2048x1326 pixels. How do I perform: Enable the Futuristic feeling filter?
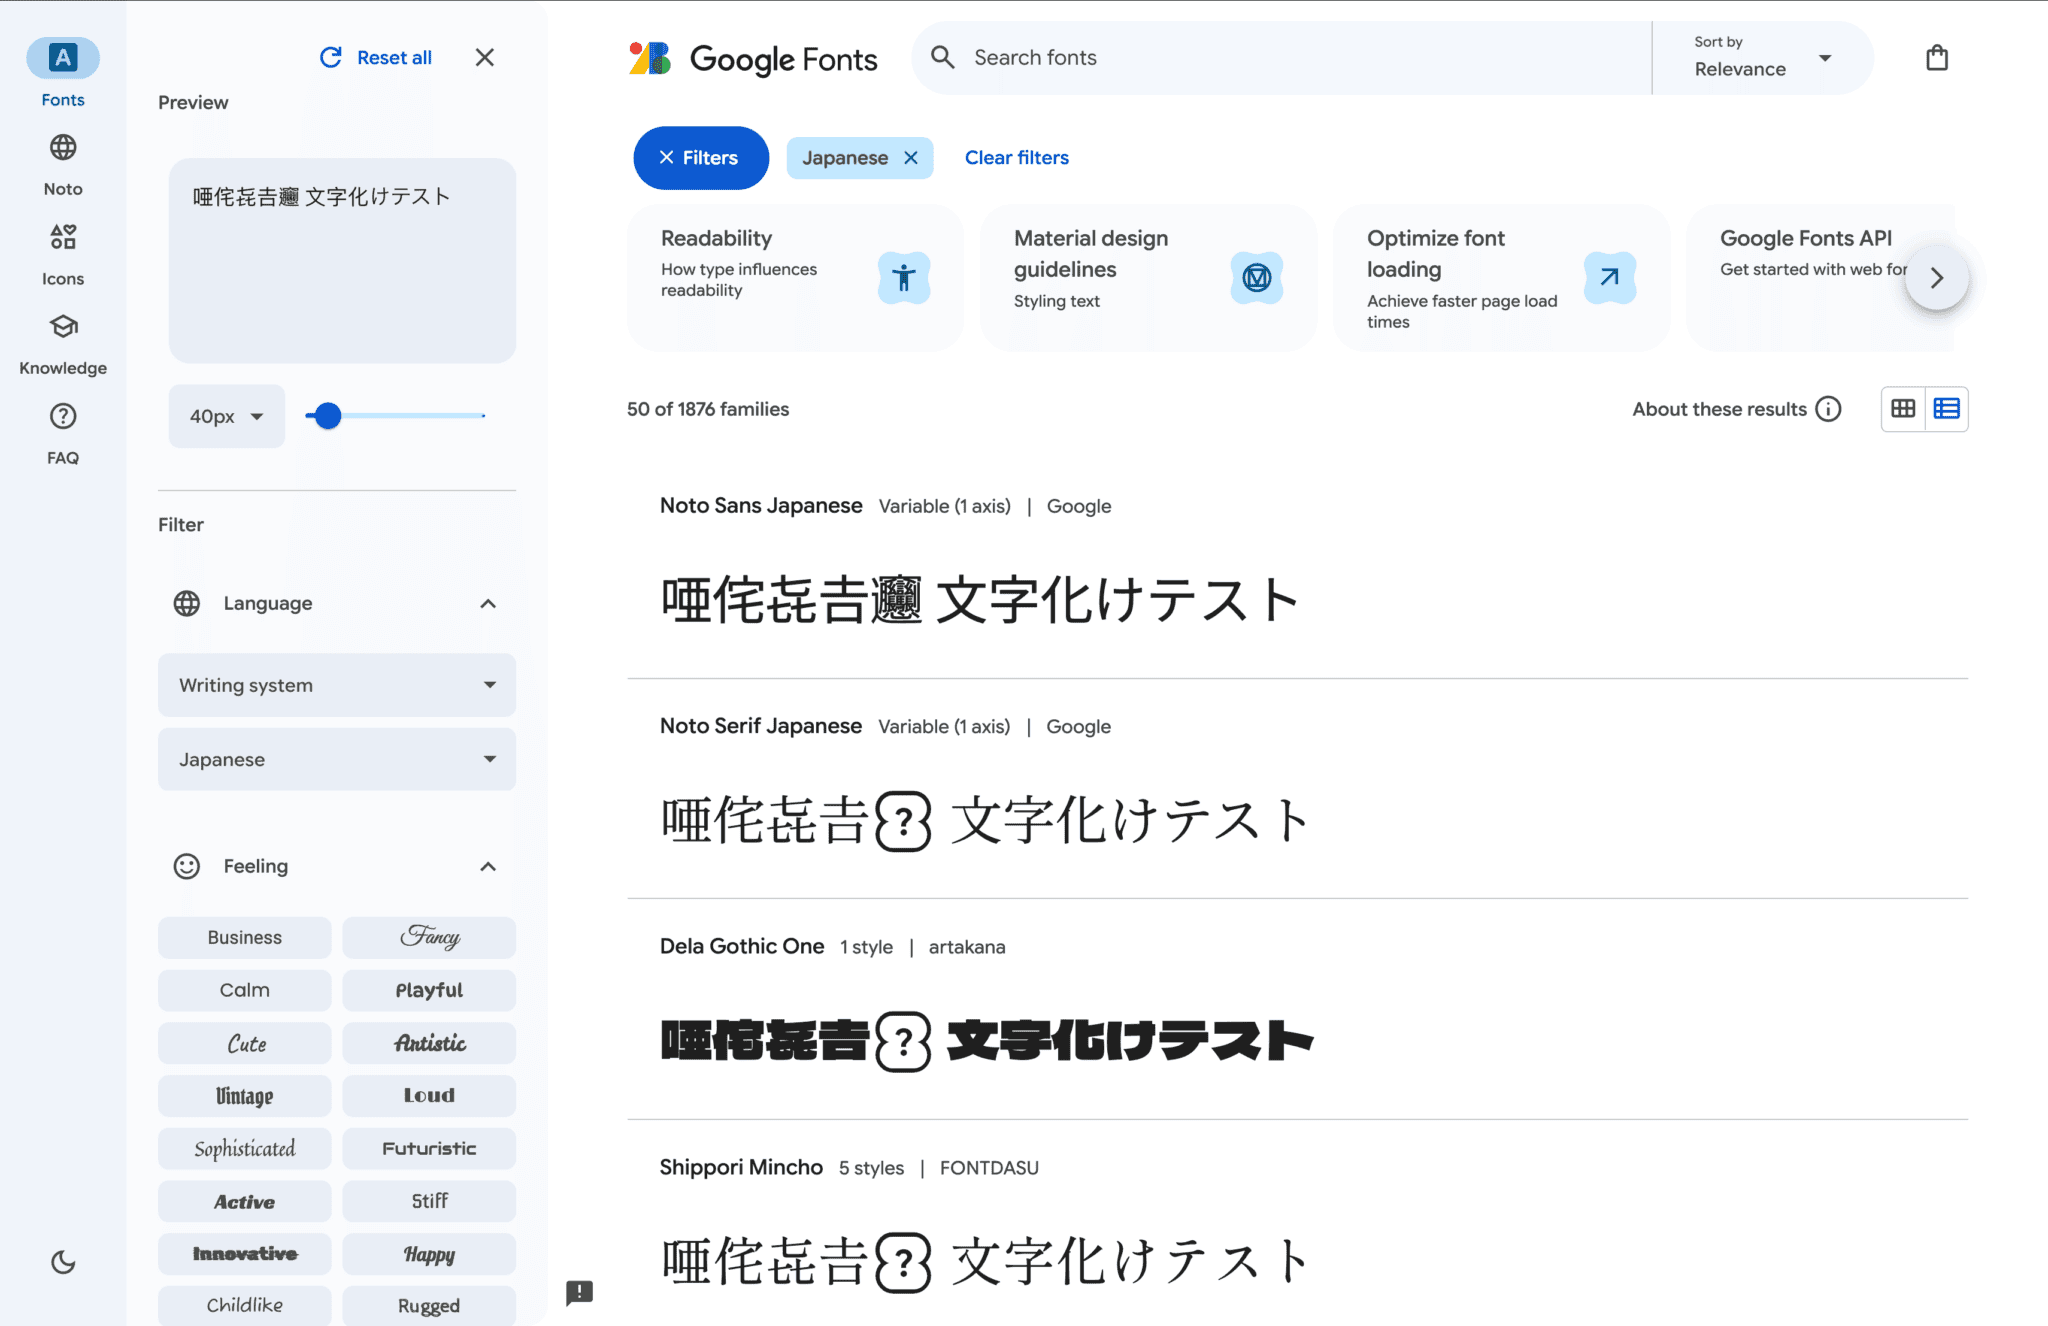[x=429, y=1148]
